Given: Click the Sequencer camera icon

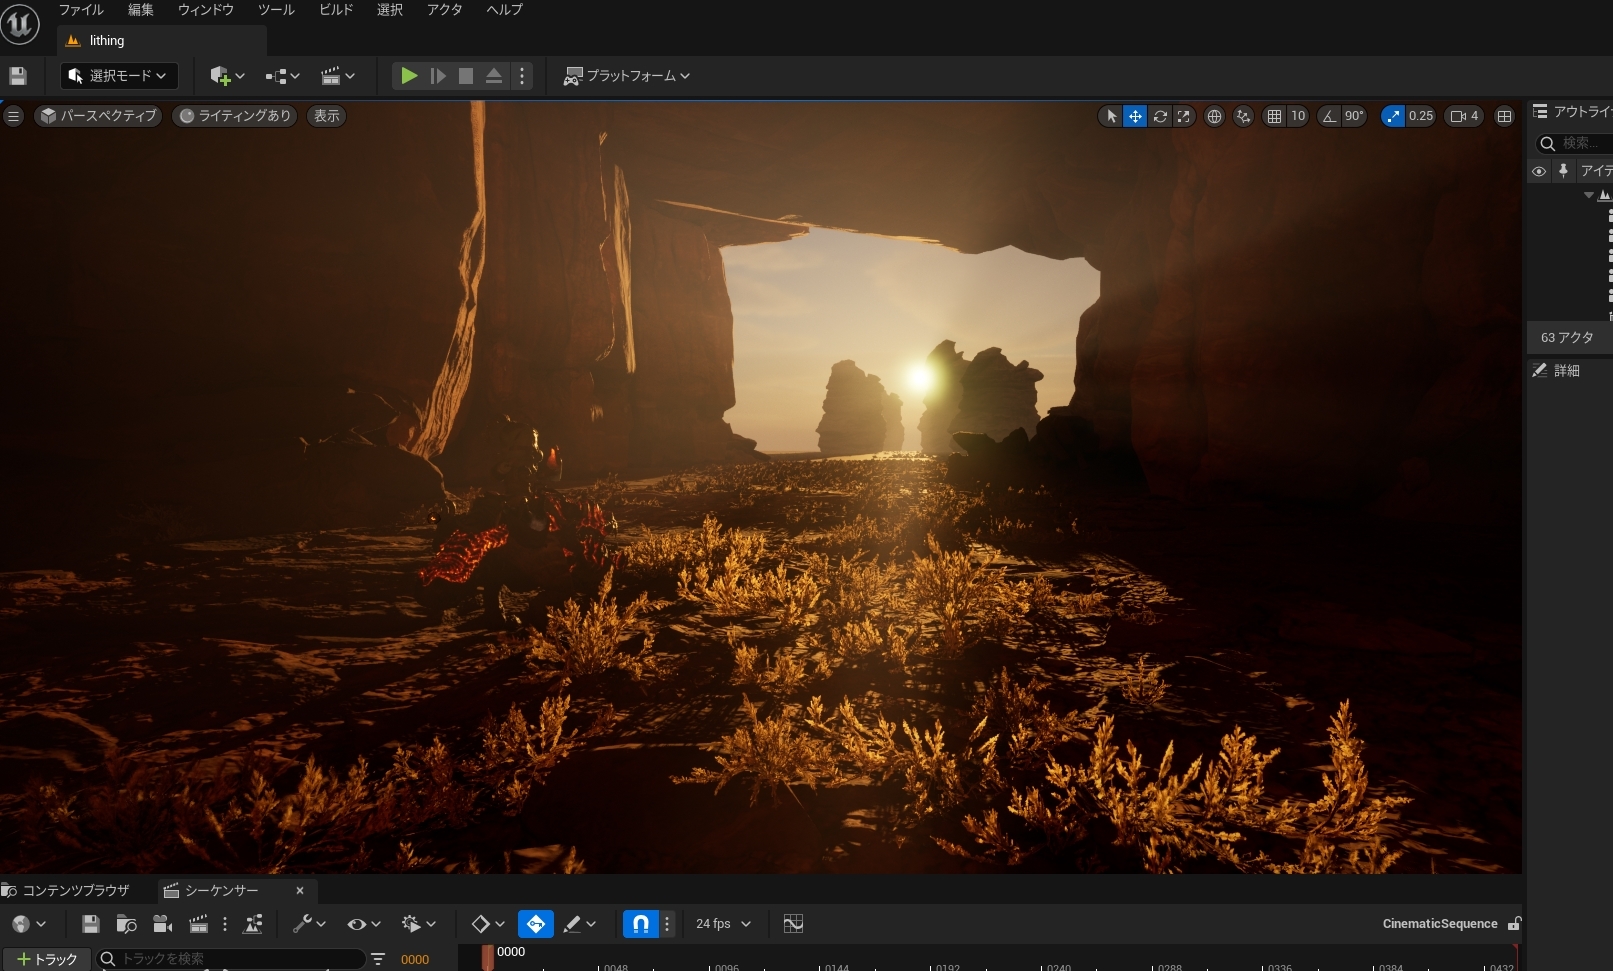Looking at the screenshot, I should (x=162, y=924).
